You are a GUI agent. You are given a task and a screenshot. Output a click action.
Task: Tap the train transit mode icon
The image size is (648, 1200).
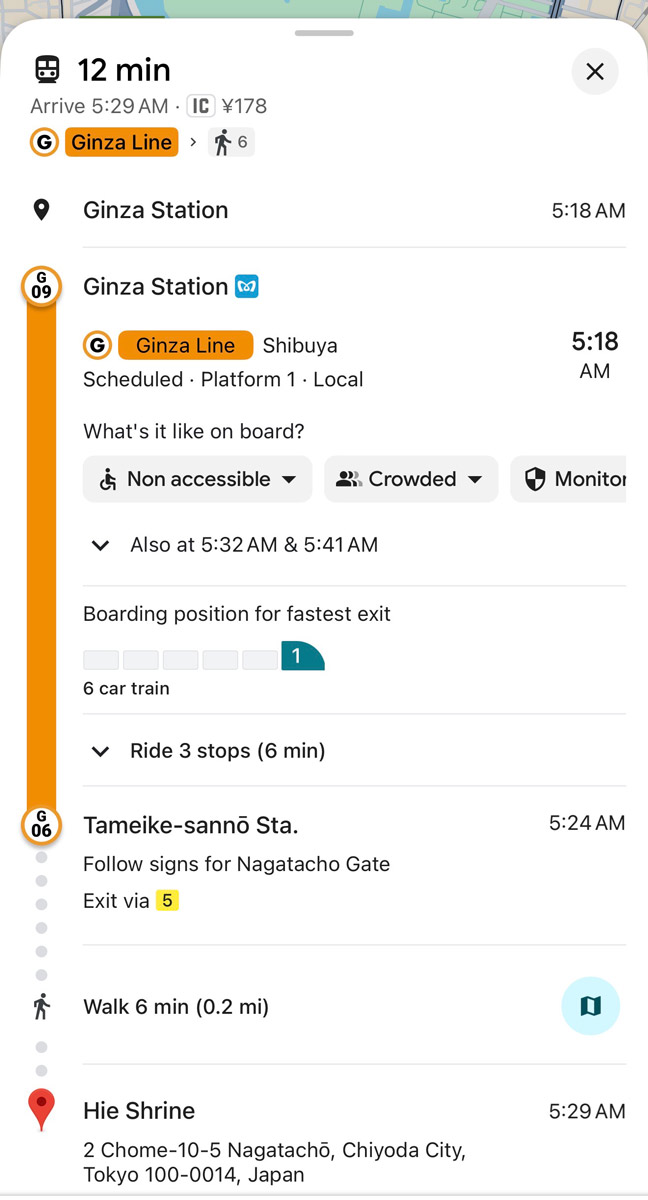[47, 70]
